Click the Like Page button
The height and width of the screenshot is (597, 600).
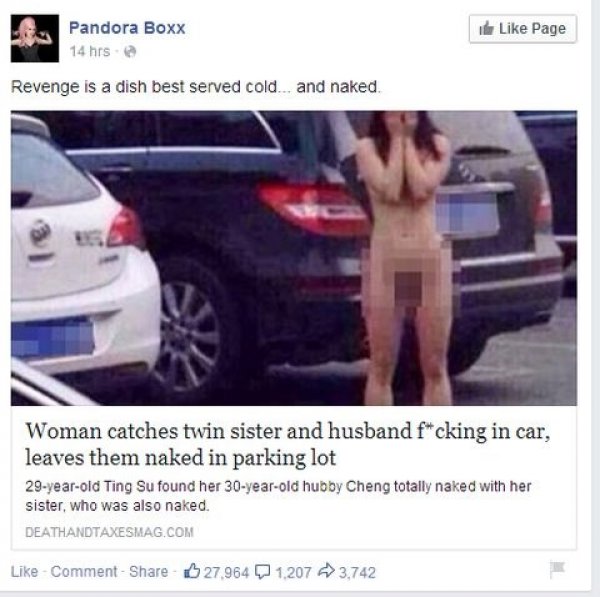click(x=523, y=29)
